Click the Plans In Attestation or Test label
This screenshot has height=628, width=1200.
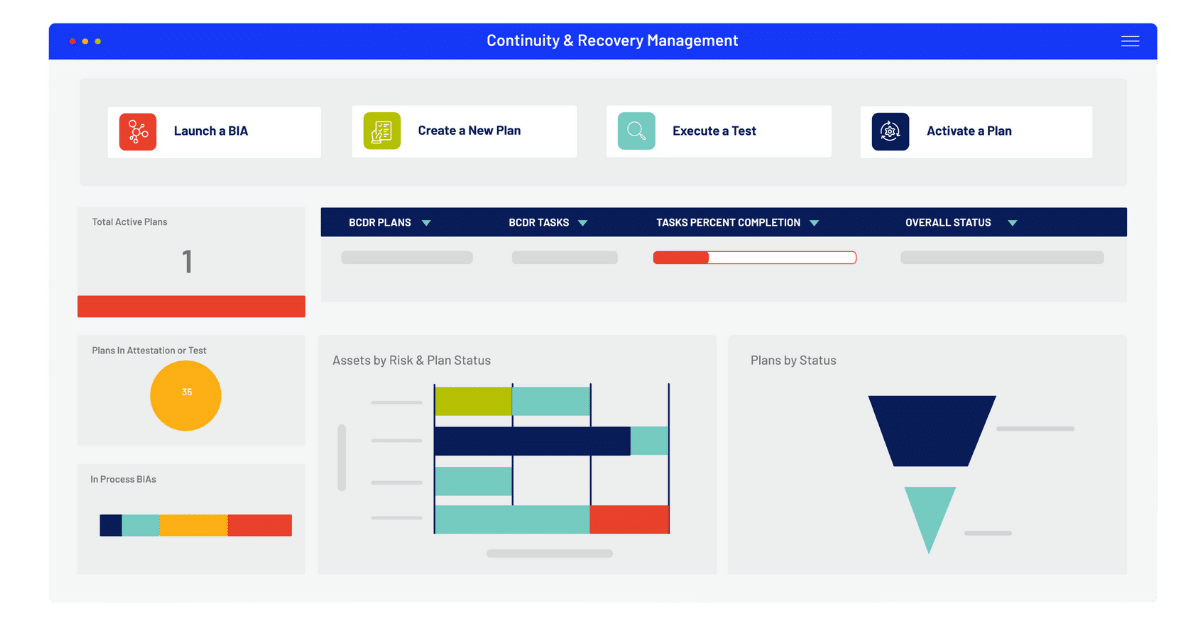pos(149,351)
